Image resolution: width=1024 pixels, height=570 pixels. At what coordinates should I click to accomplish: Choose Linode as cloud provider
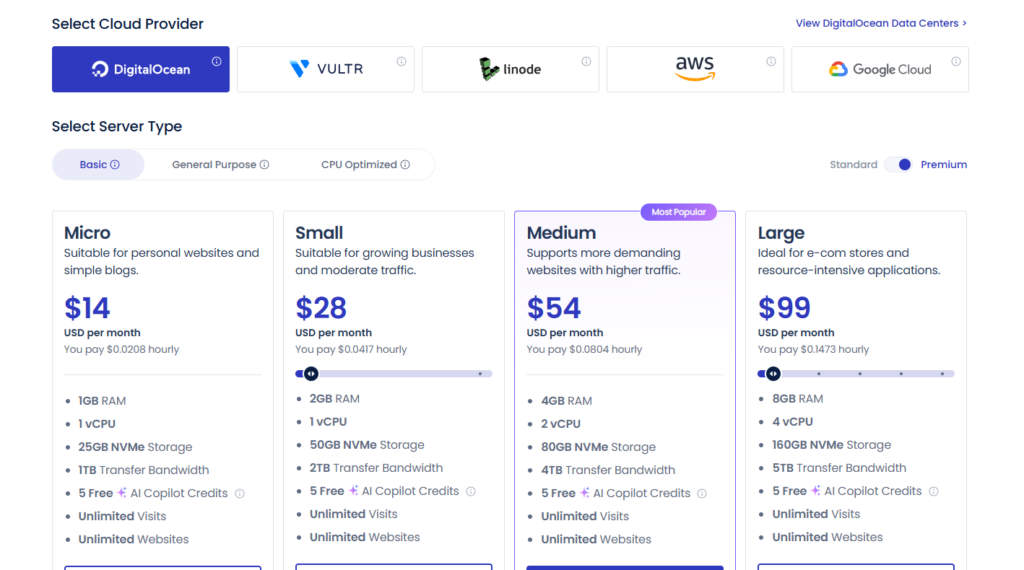(x=510, y=69)
